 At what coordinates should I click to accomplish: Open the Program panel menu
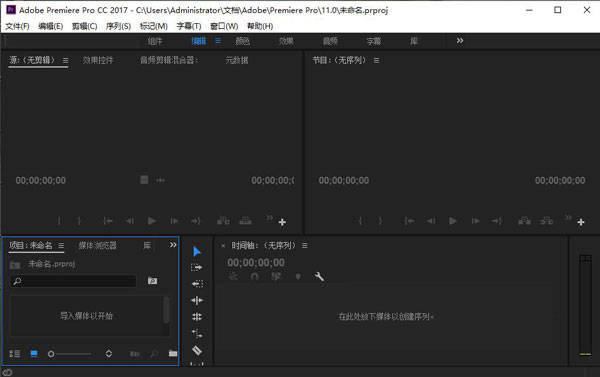click(376, 60)
